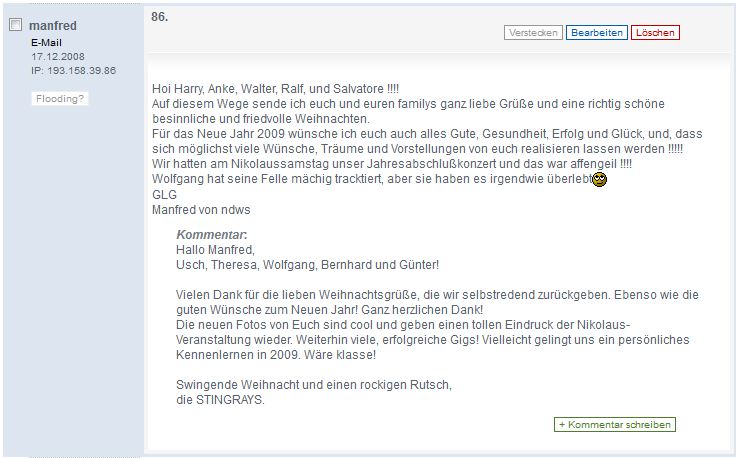
Task: Click closing line die STINGRAYS.
Action: [x=220, y=400]
